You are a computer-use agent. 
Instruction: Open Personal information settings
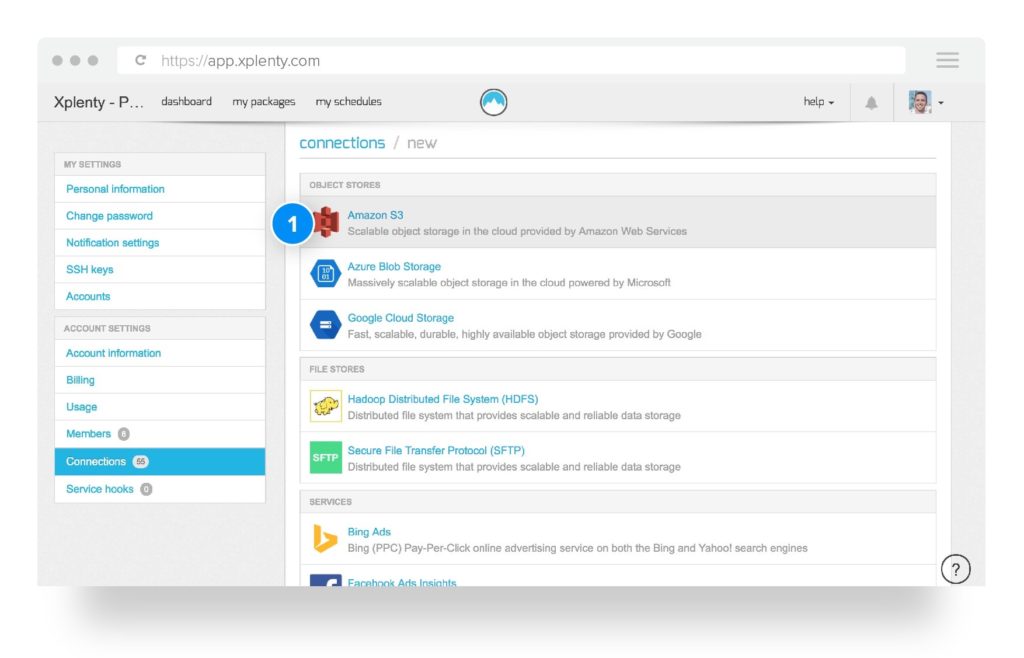point(115,189)
